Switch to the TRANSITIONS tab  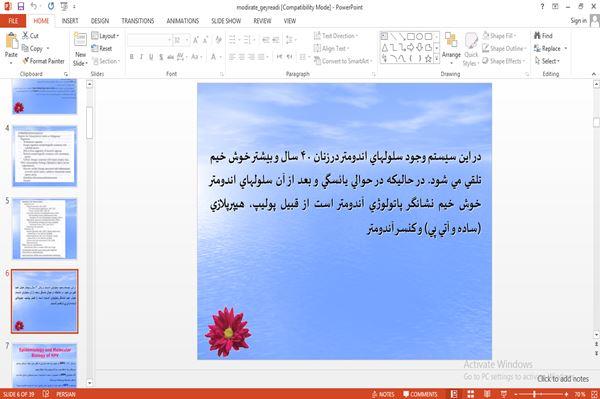tap(138, 21)
